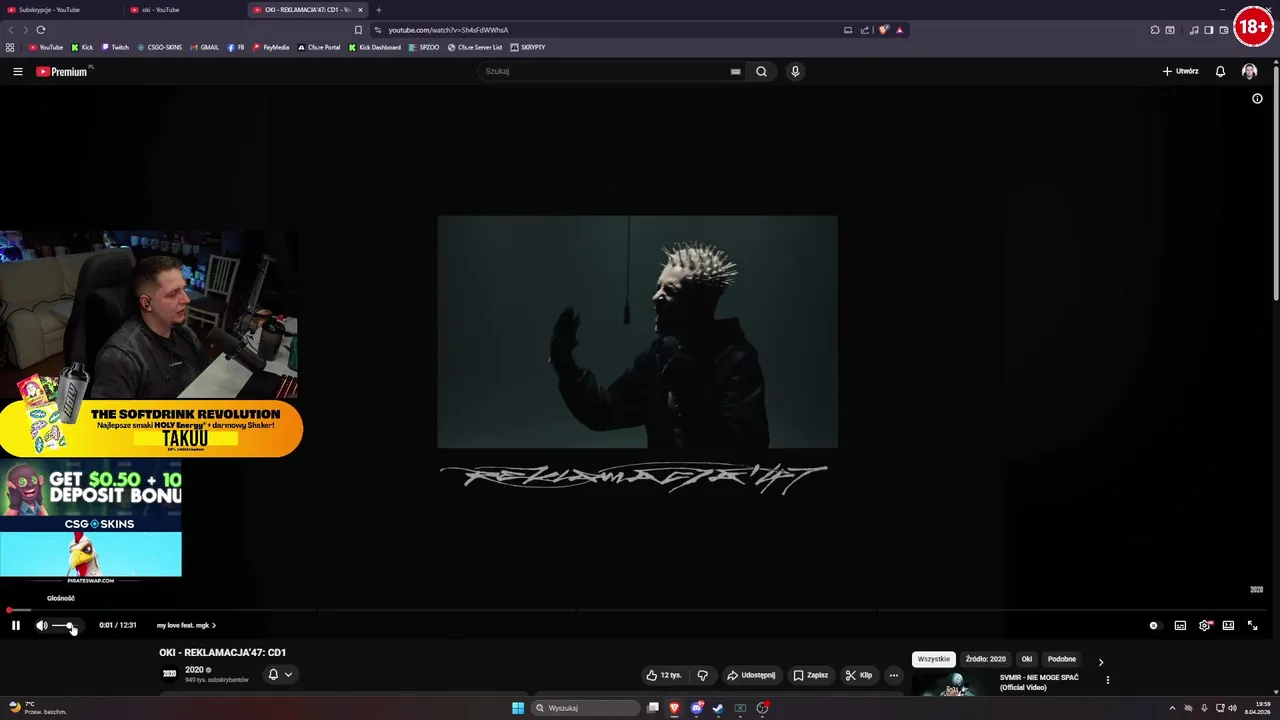Open the on-screen keyboard in search

[x=735, y=71]
